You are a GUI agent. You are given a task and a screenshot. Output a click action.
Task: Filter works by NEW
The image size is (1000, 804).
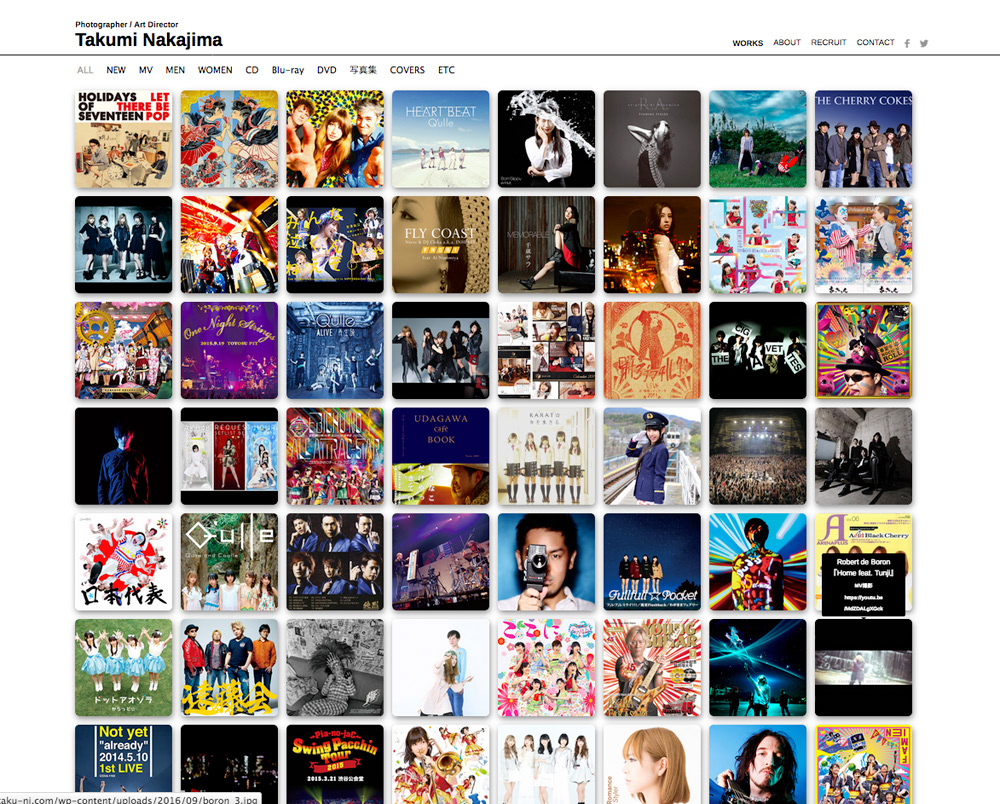(x=115, y=70)
